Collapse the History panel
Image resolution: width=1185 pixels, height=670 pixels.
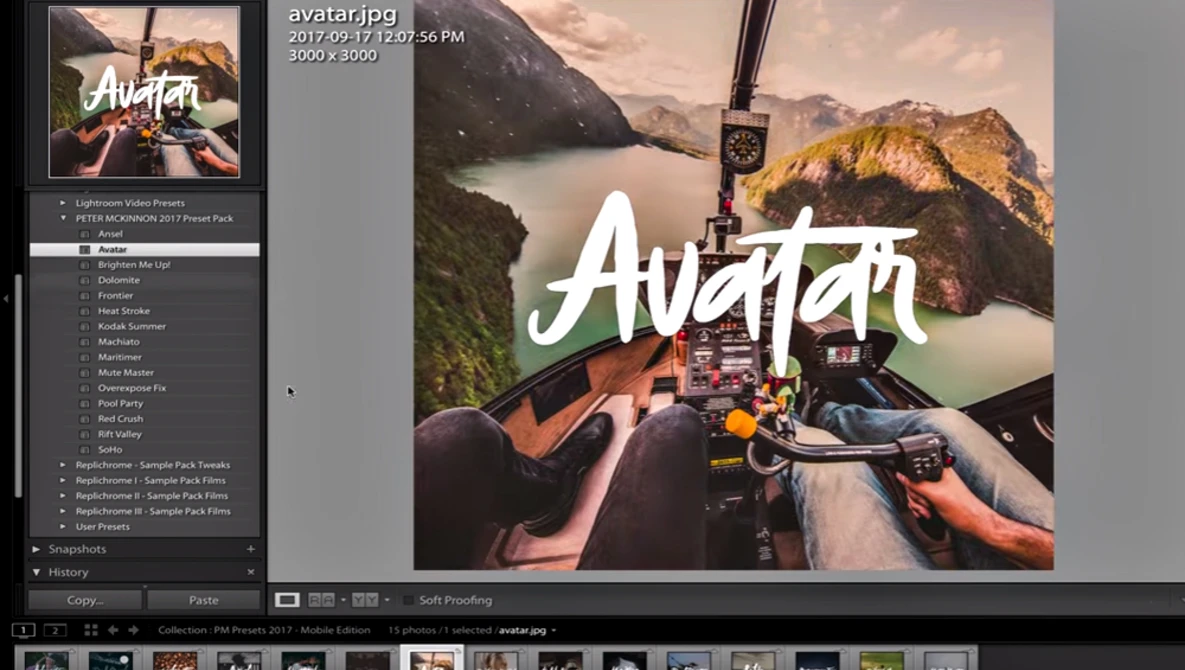tap(36, 573)
